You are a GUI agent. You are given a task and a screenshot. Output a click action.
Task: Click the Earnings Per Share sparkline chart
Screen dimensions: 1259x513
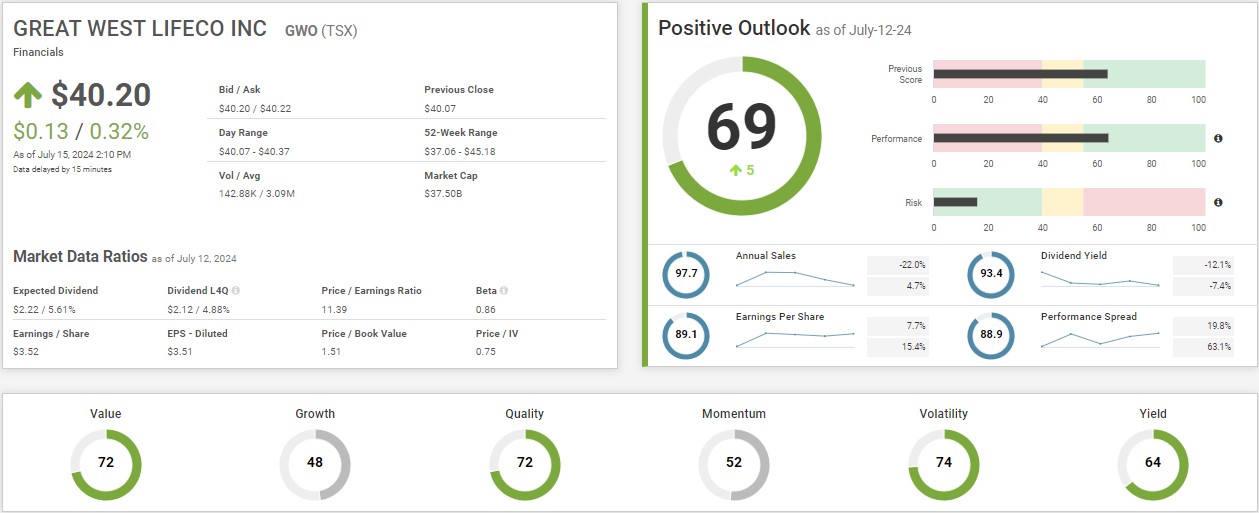(796, 339)
